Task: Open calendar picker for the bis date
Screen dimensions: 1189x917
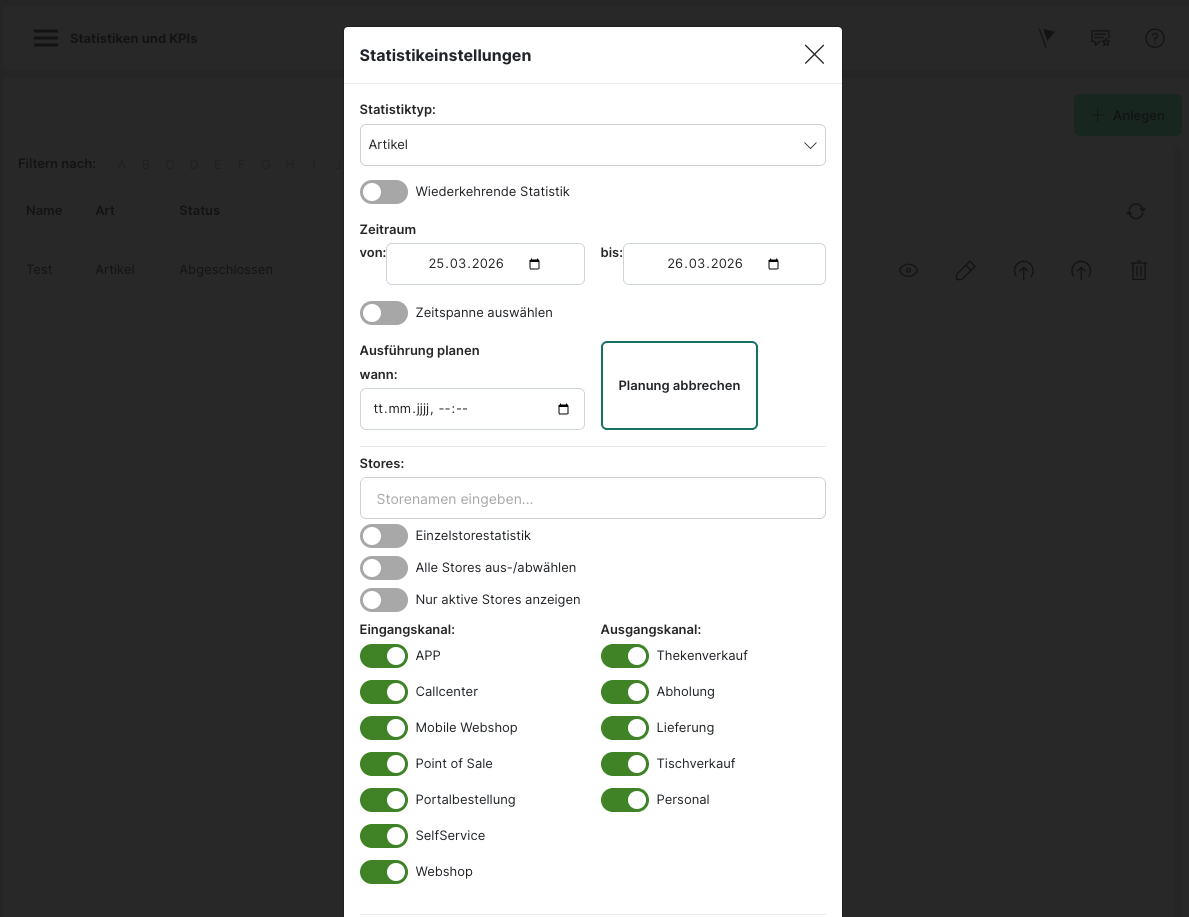Action: (773, 264)
